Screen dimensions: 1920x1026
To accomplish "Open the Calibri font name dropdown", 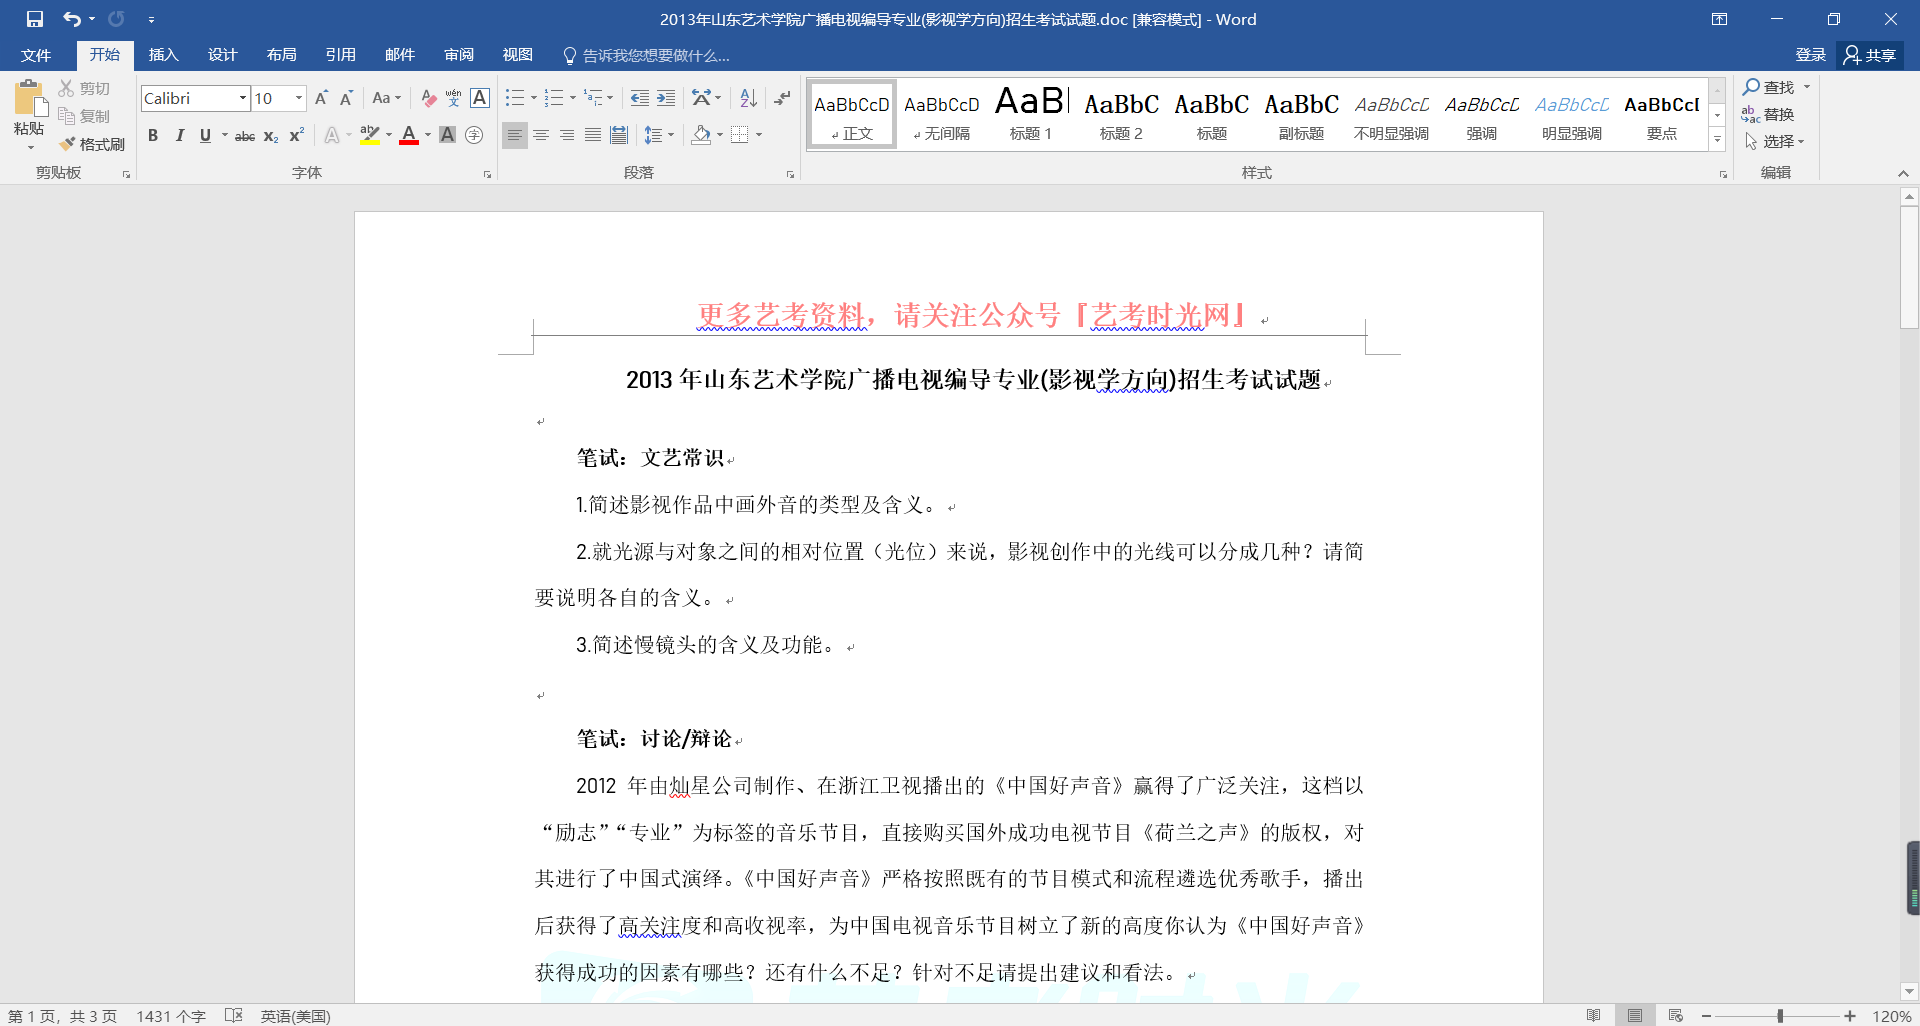I will (x=243, y=98).
